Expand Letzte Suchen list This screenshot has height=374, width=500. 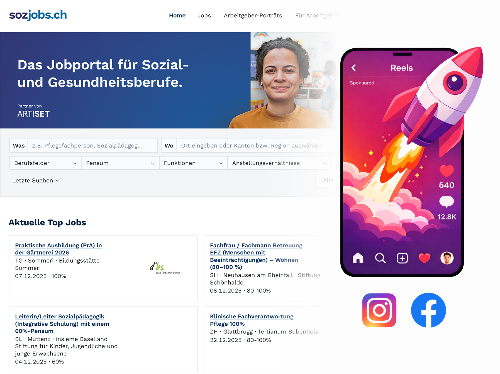[36, 180]
